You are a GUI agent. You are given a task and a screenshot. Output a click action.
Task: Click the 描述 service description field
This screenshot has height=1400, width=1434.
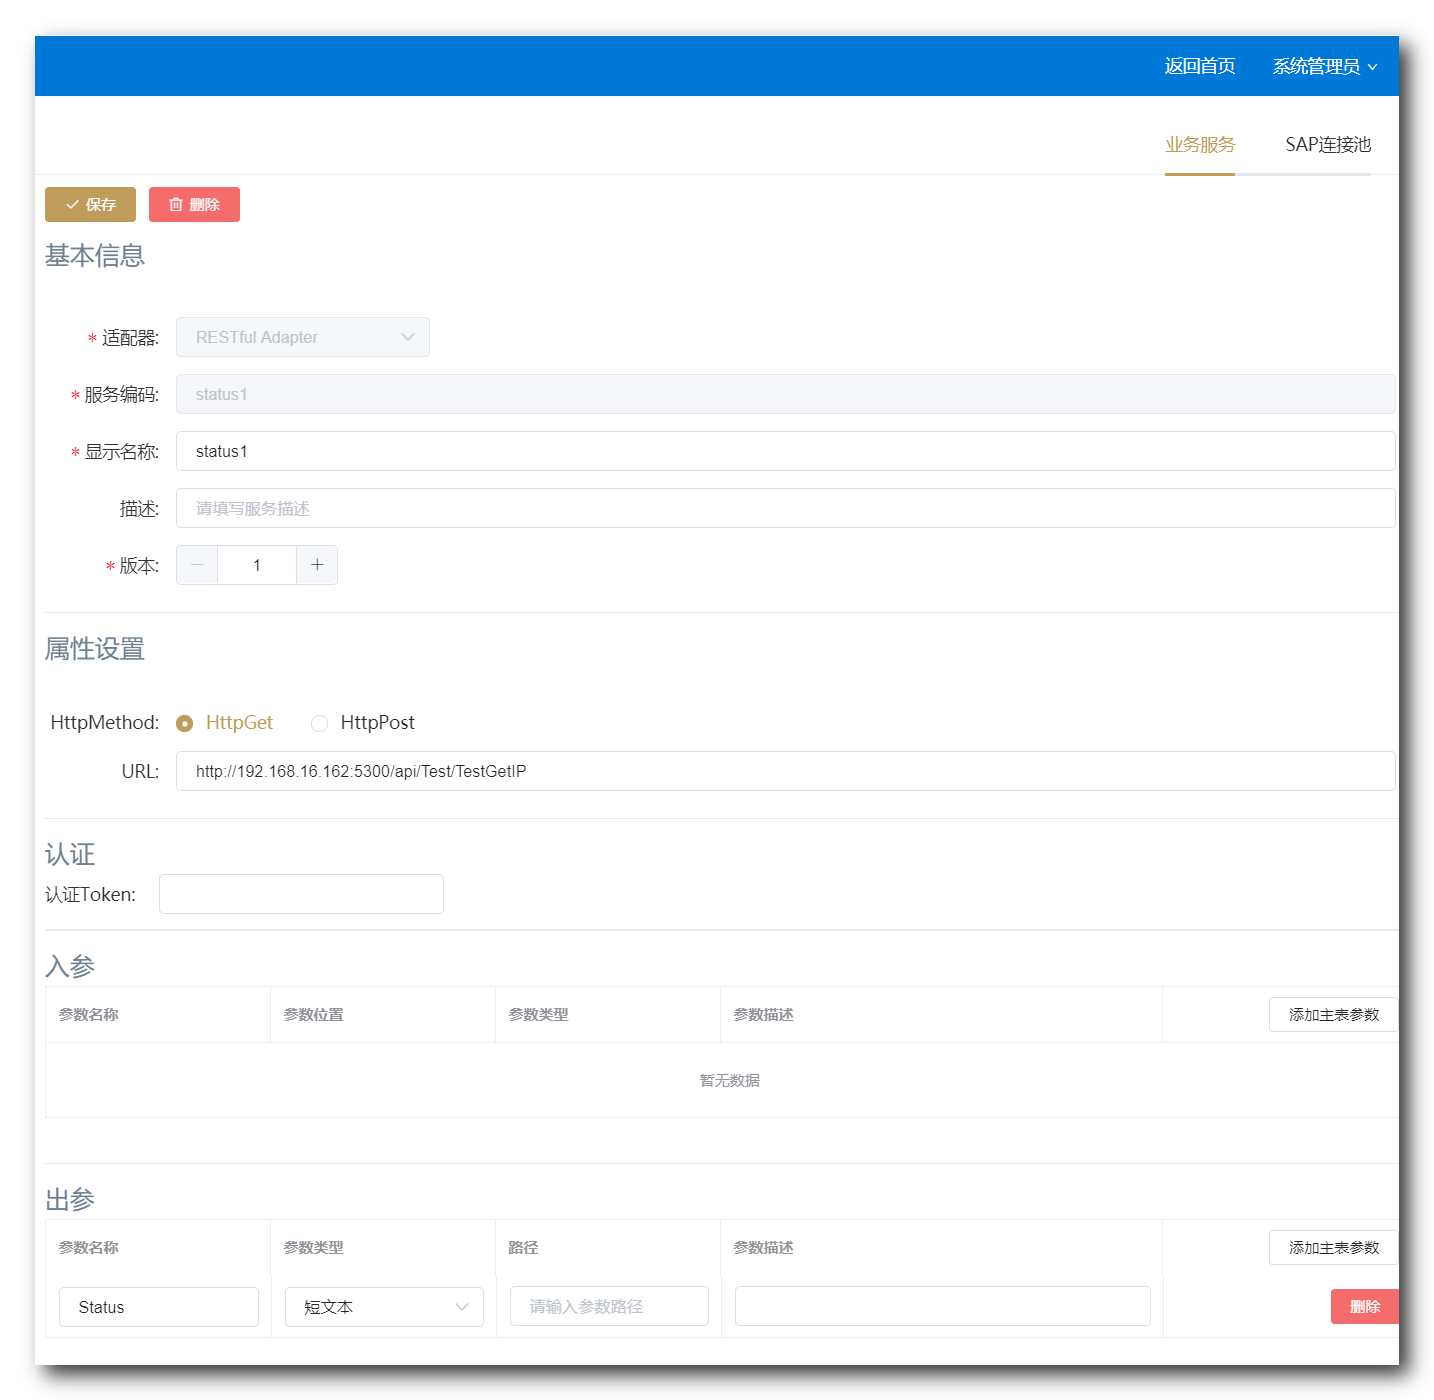click(785, 508)
